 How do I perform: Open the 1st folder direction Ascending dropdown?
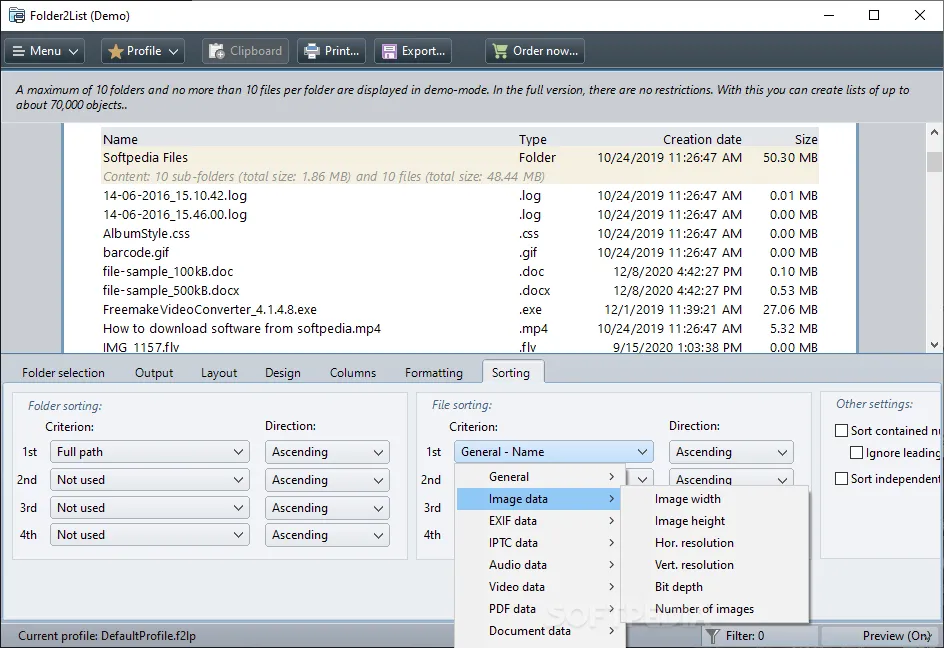(x=328, y=452)
